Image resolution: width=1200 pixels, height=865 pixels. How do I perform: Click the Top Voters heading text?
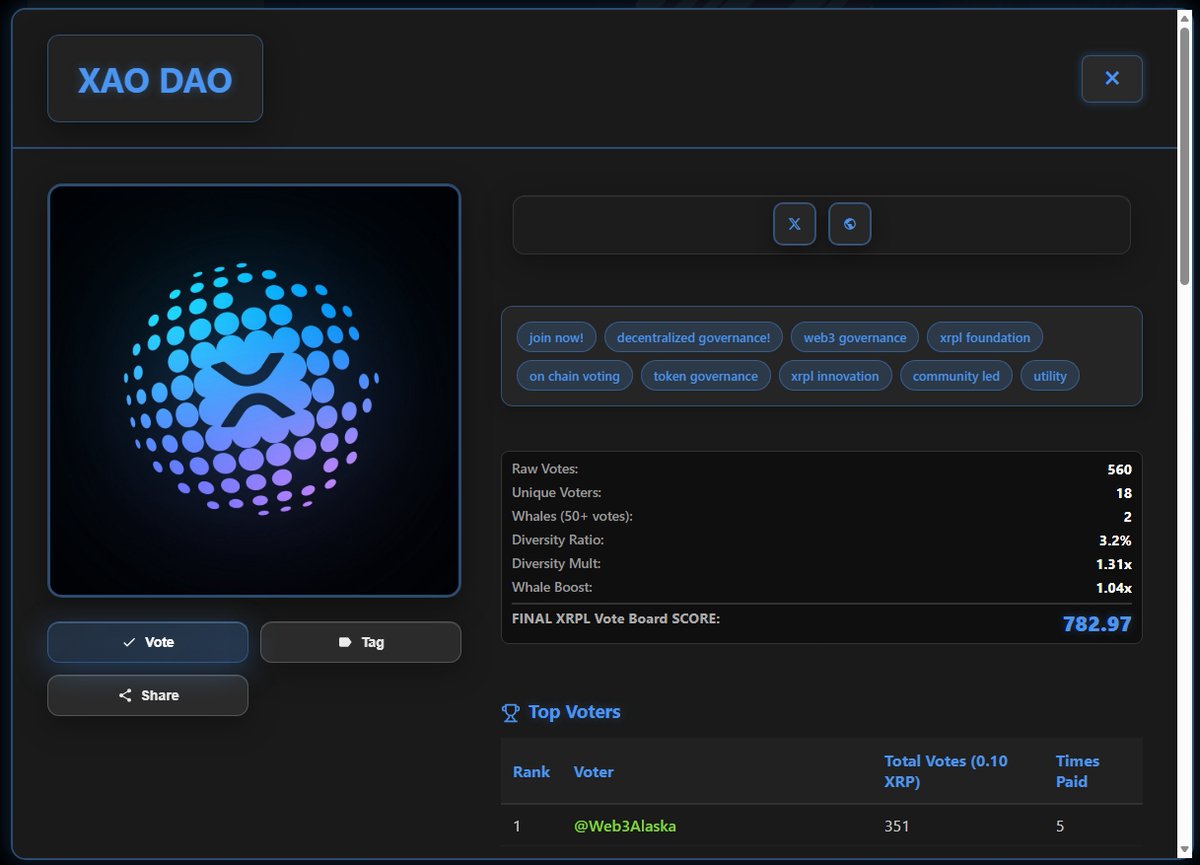(574, 712)
